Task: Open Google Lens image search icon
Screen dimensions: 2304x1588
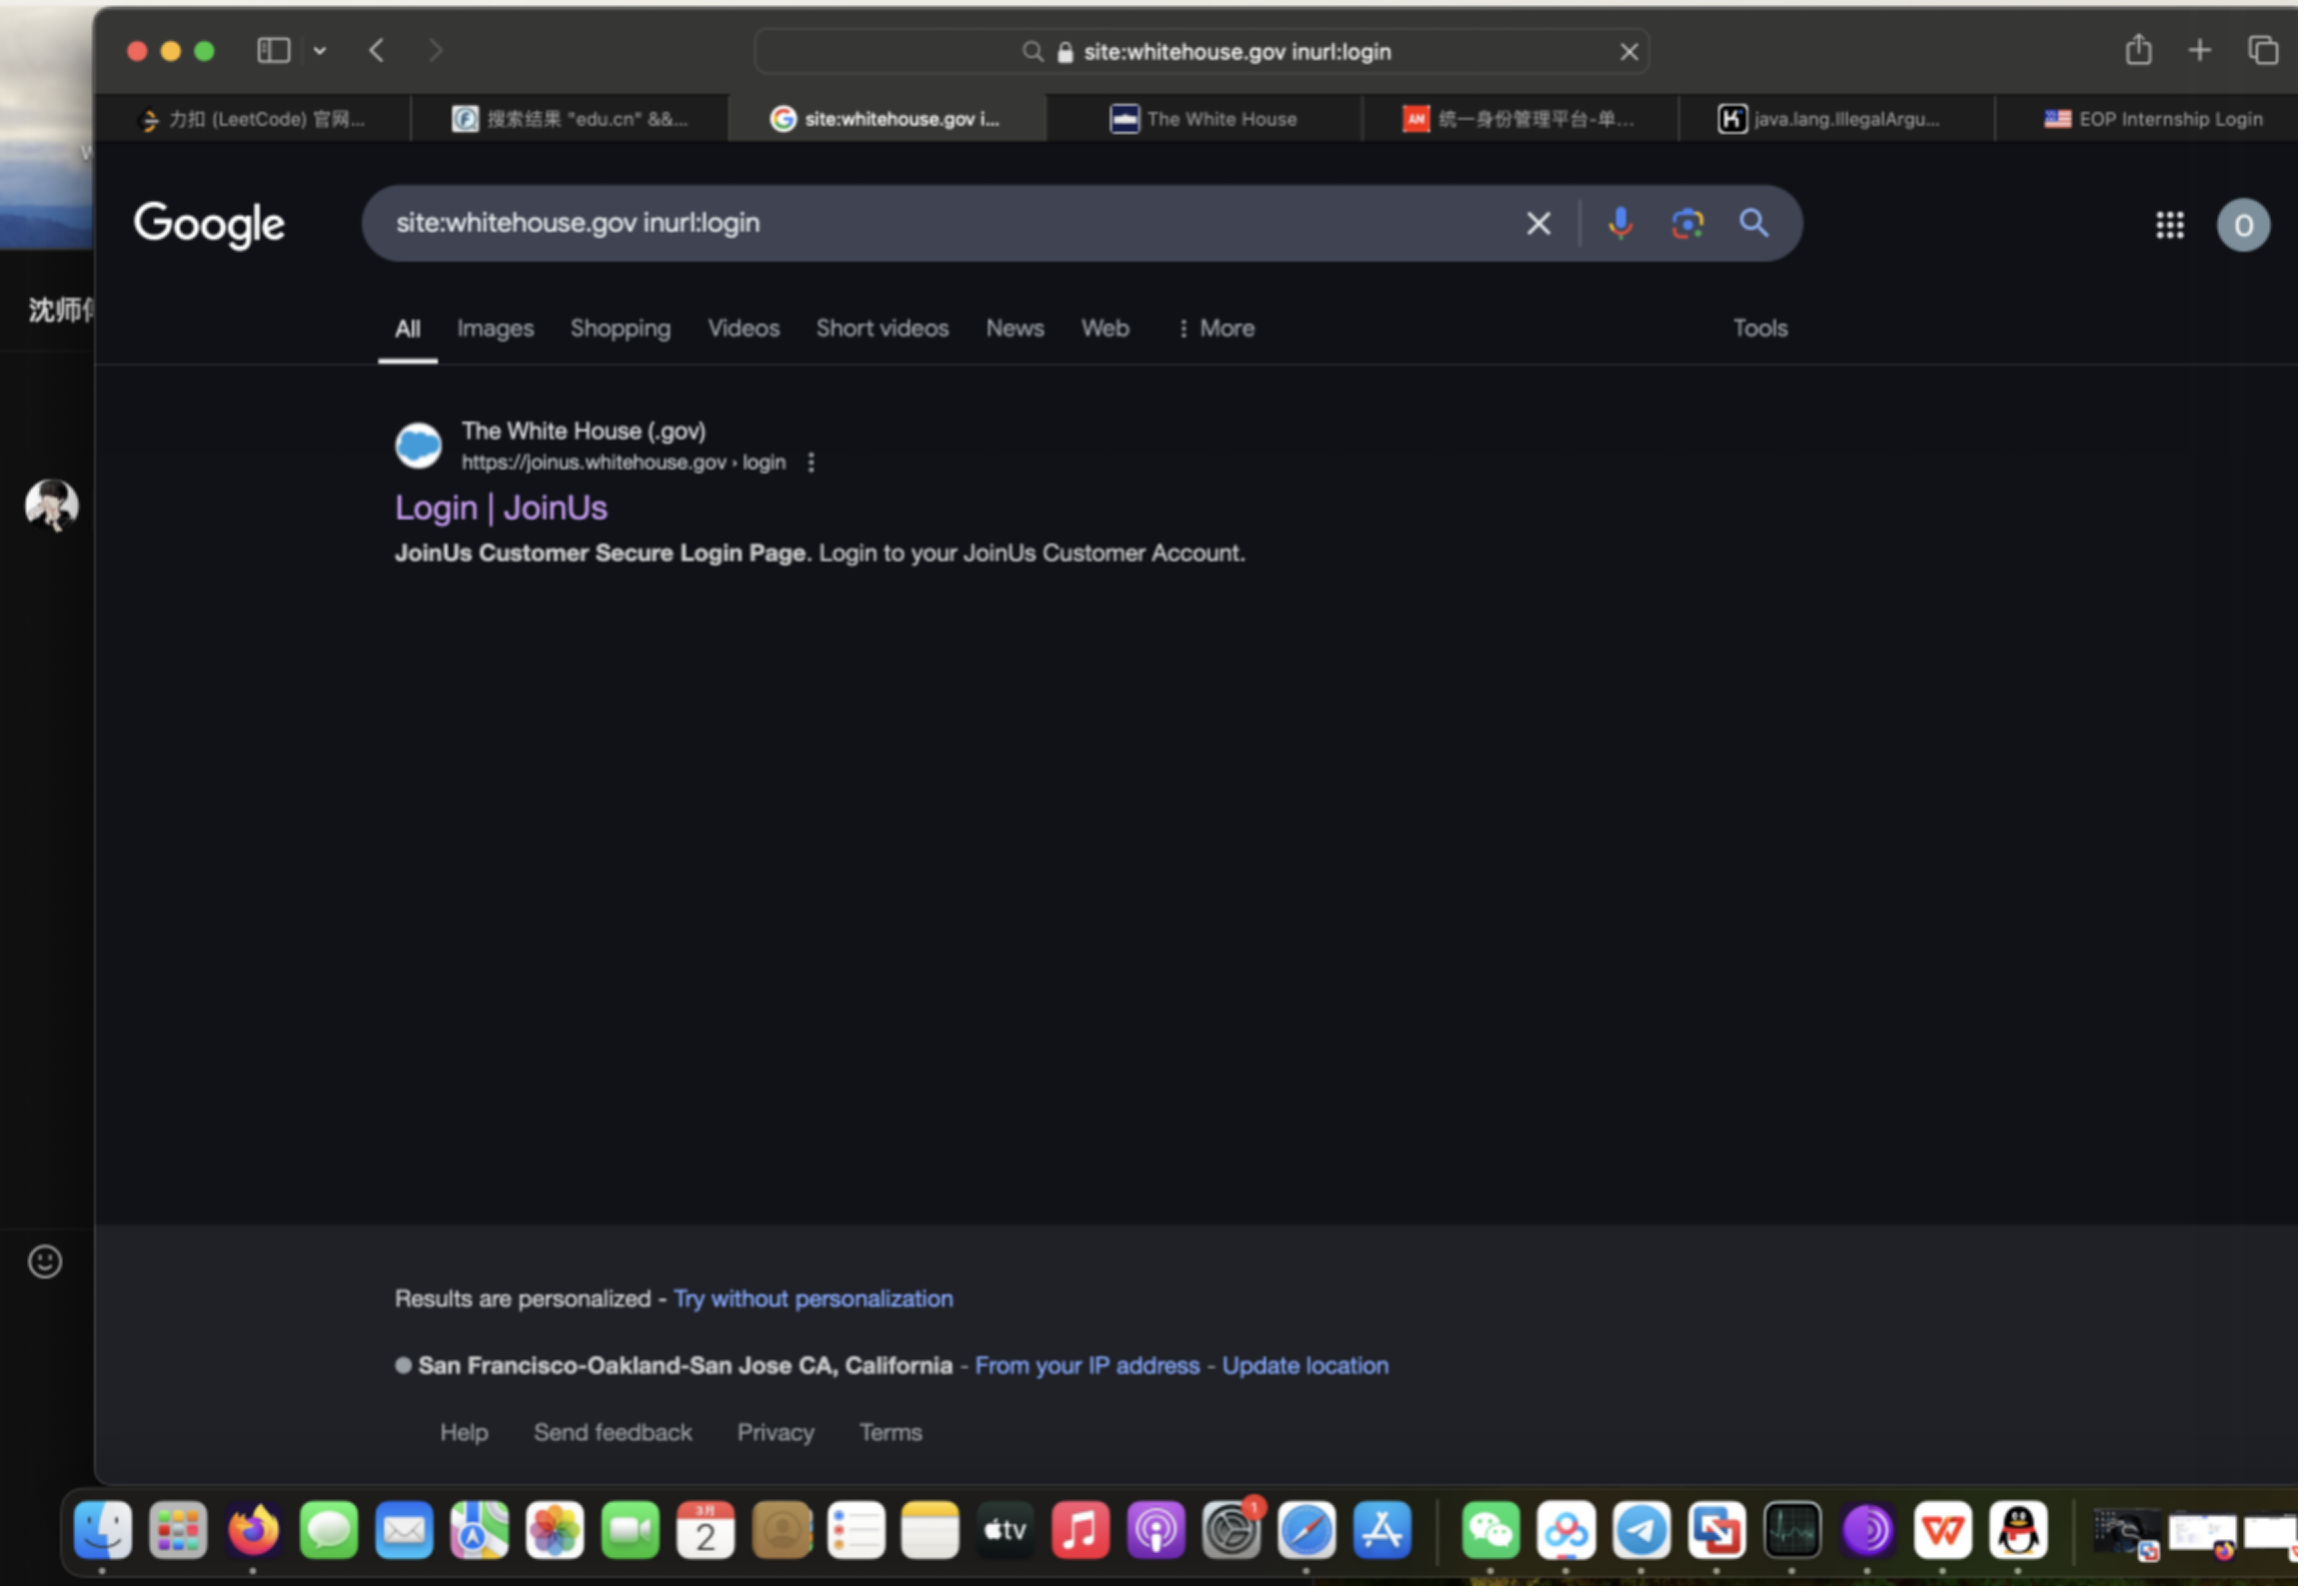Action: click(1687, 223)
